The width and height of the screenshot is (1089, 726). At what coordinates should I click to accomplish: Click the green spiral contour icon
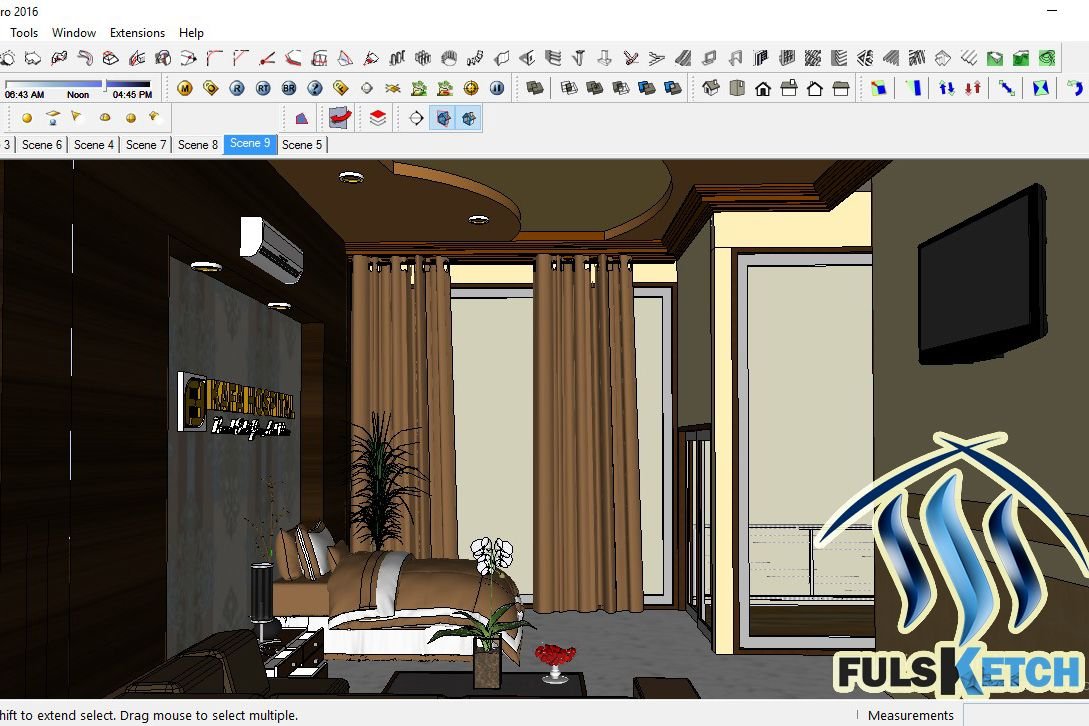[x=1047, y=58]
